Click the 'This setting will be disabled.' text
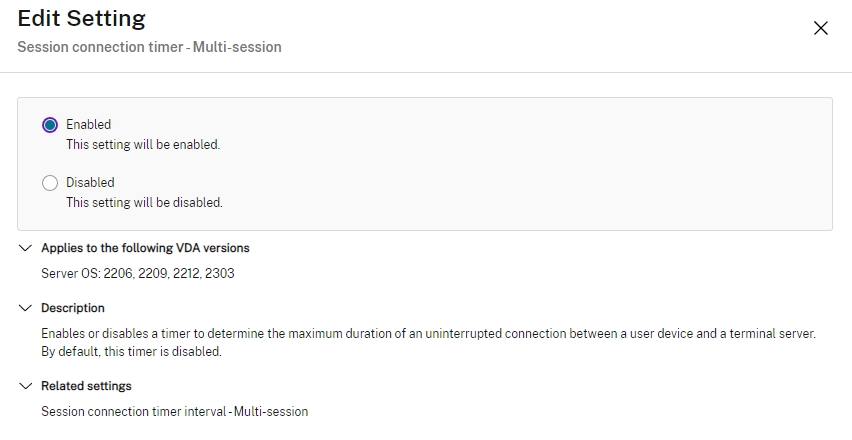The image size is (852, 440). [x=144, y=203]
